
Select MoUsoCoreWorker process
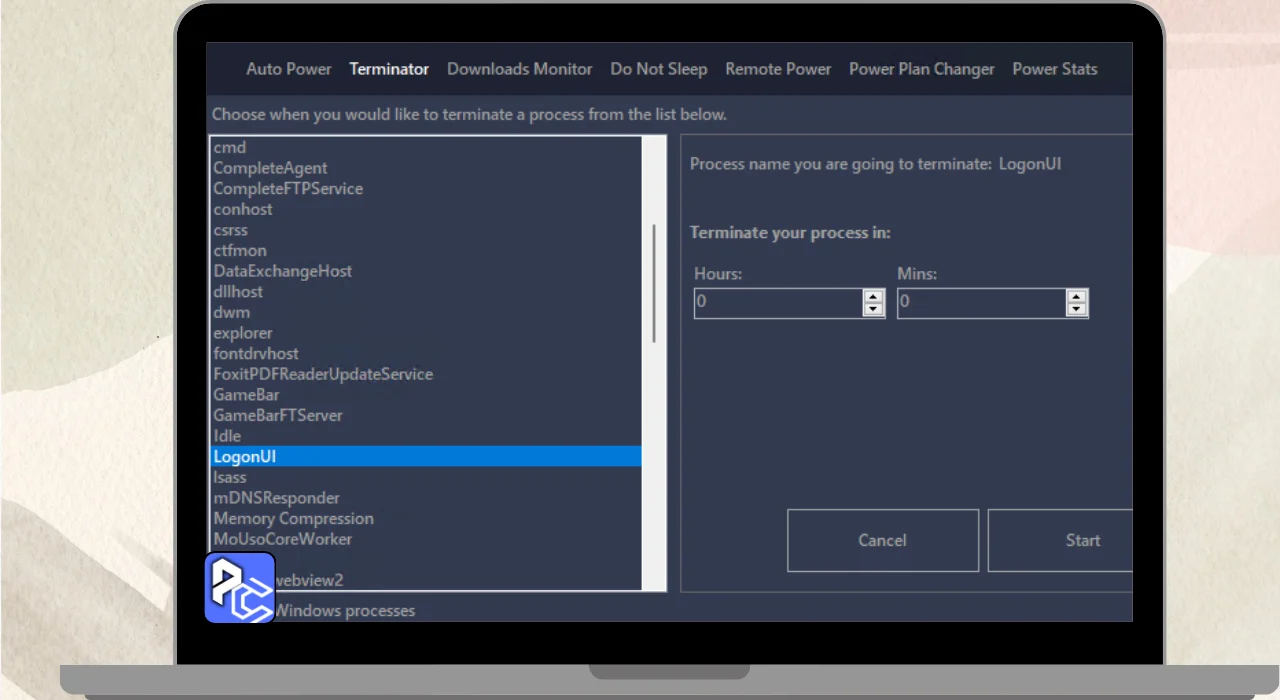coord(426,539)
